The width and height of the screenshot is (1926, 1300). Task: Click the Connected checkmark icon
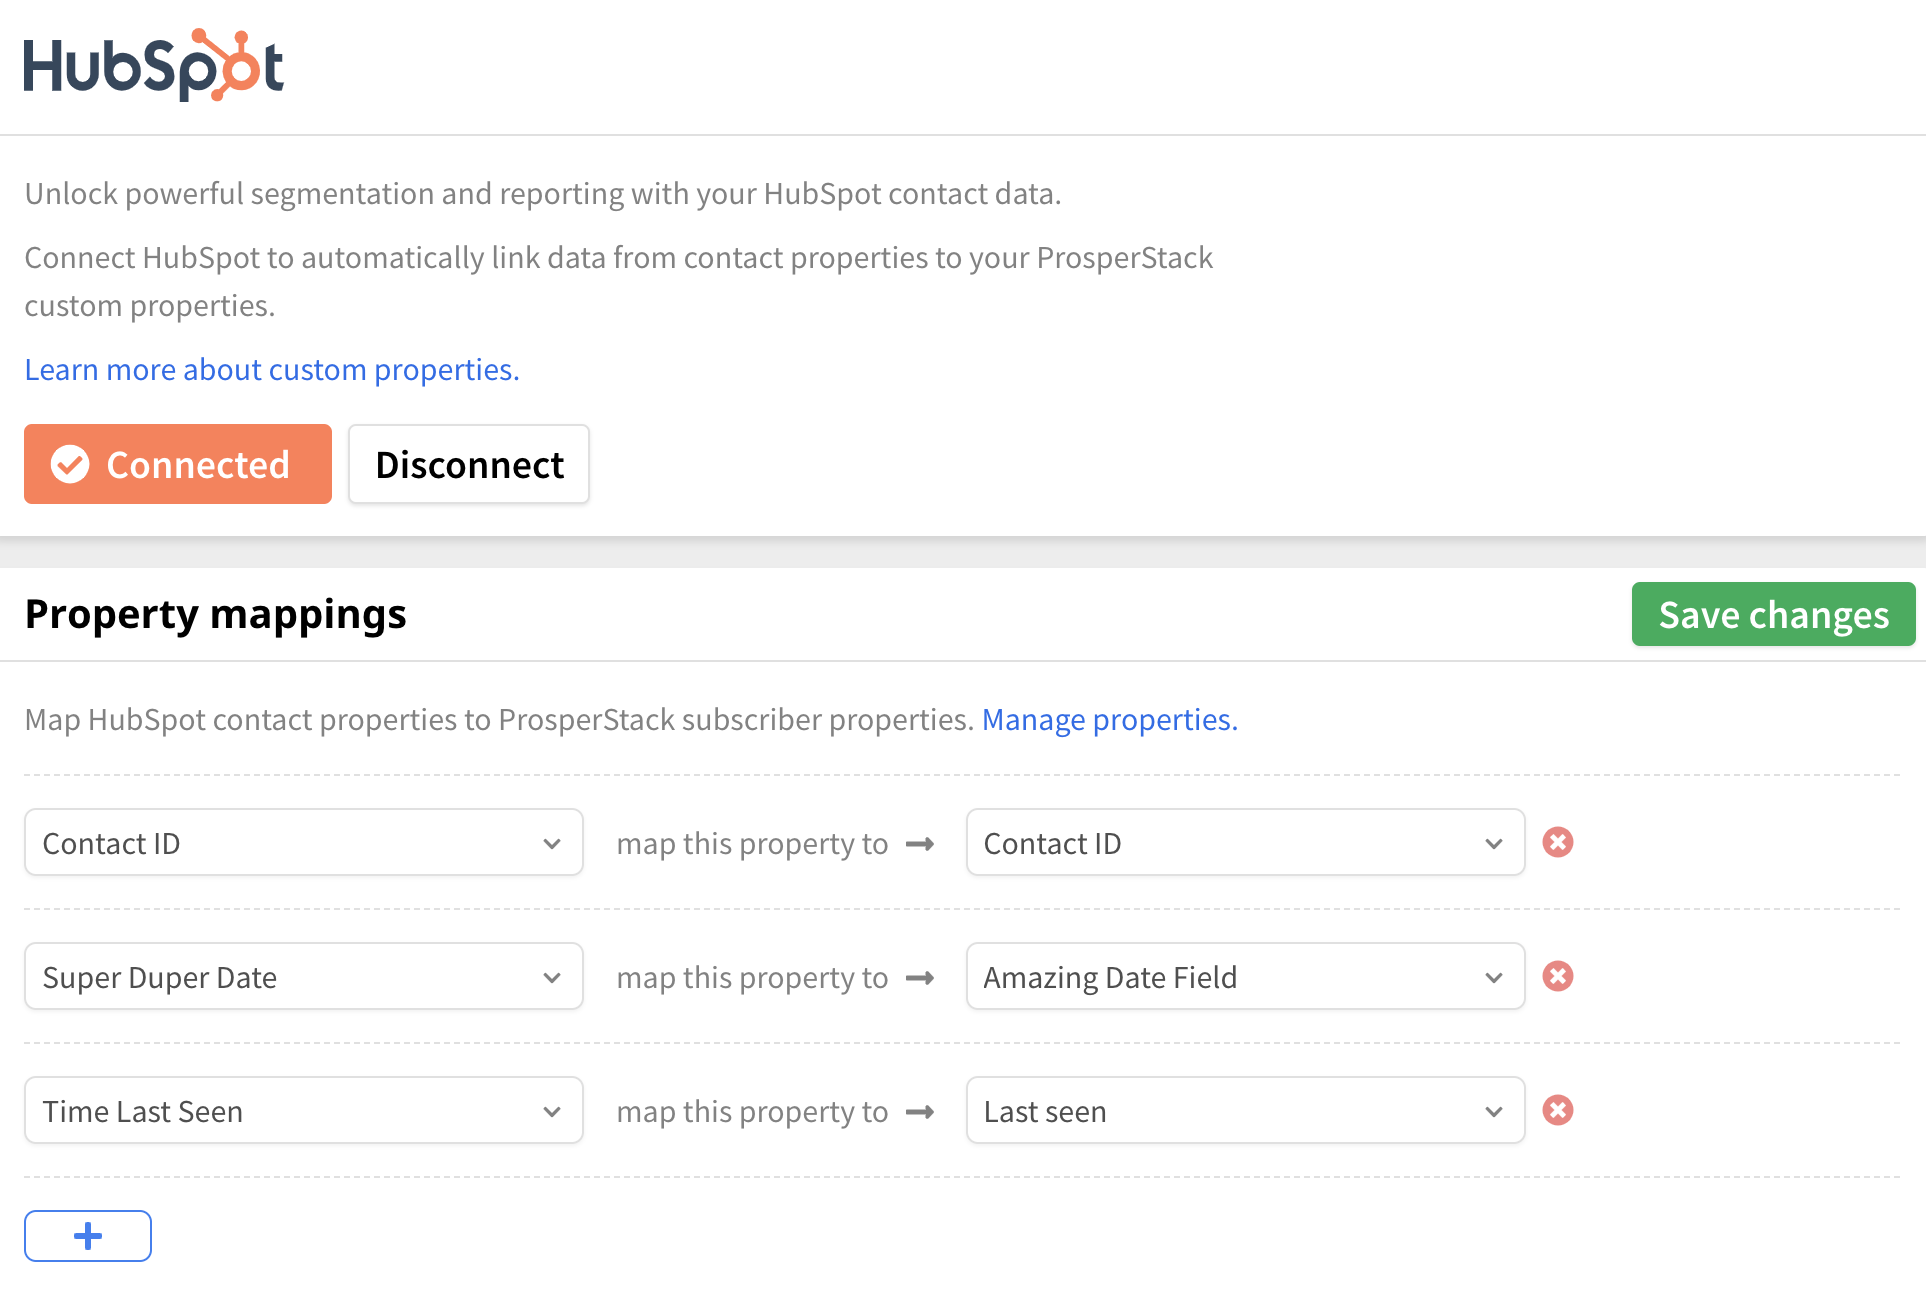click(x=70, y=464)
